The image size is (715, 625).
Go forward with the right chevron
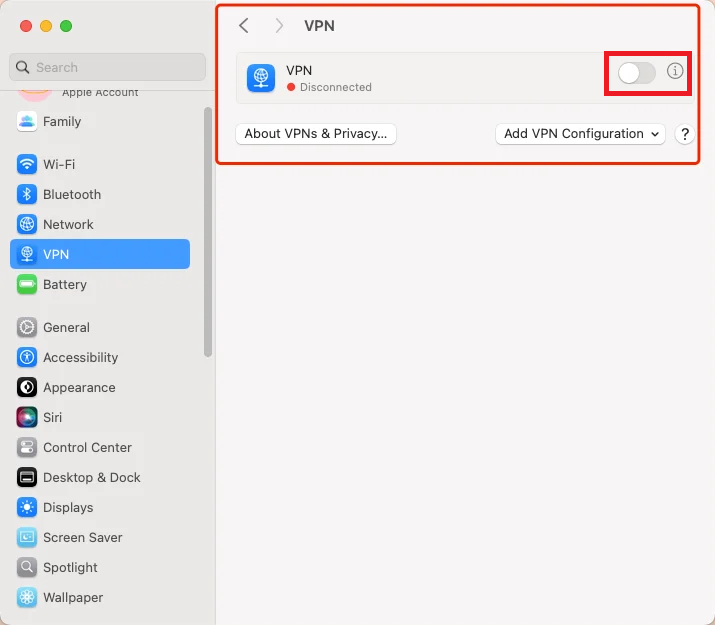[279, 26]
